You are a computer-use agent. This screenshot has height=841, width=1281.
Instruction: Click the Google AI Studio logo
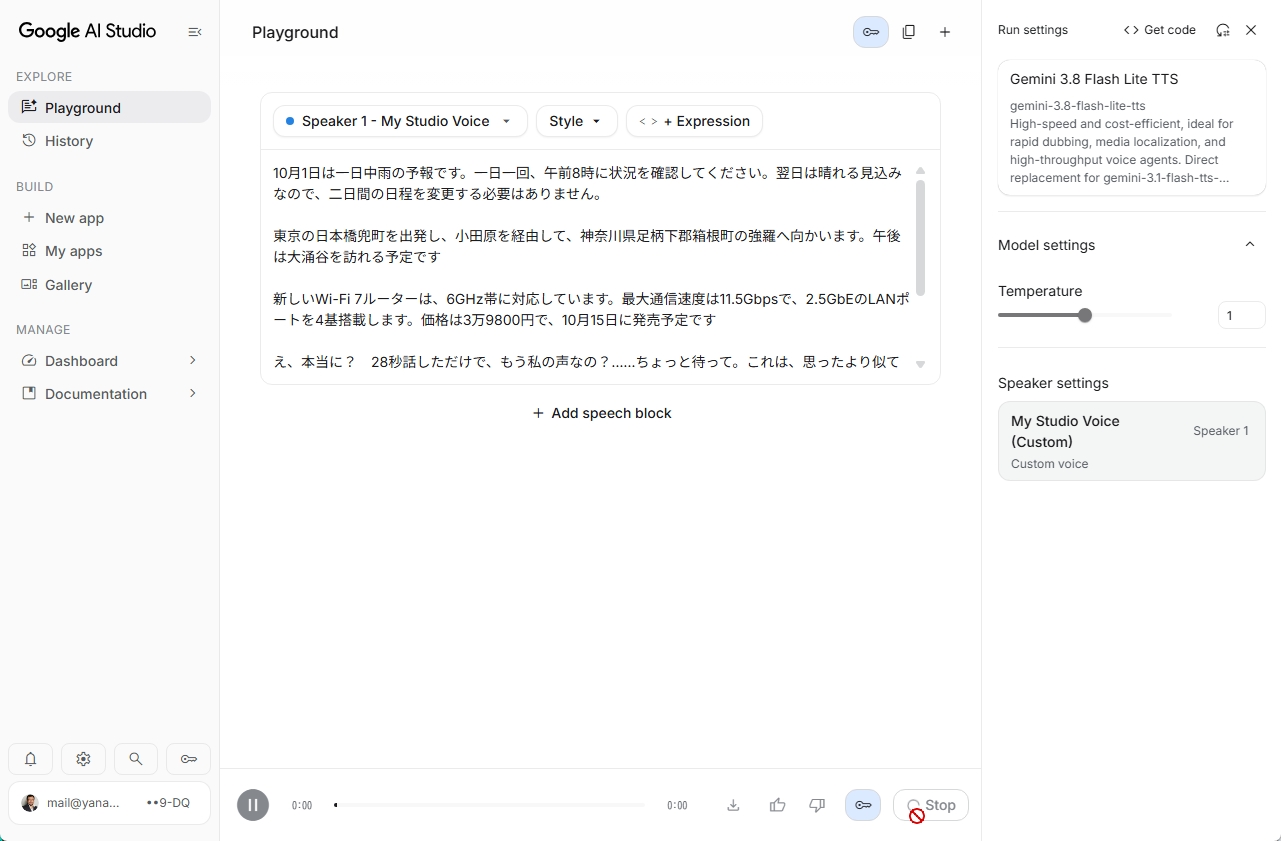pyautogui.click(x=87, y=31)
